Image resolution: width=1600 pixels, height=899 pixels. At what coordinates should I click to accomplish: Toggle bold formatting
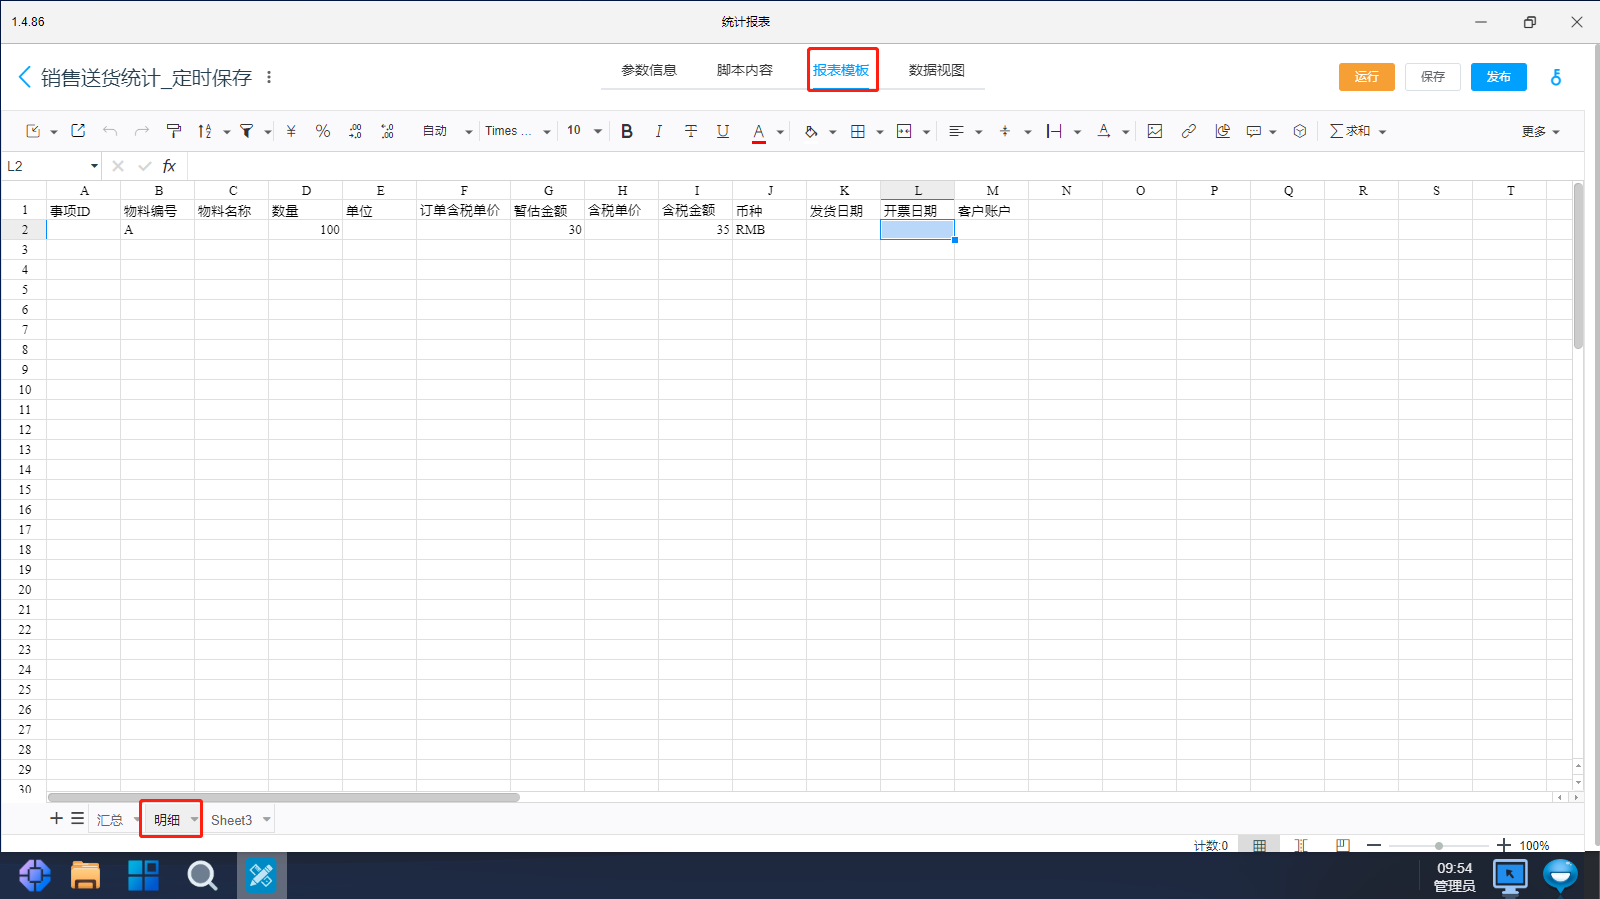627,131
